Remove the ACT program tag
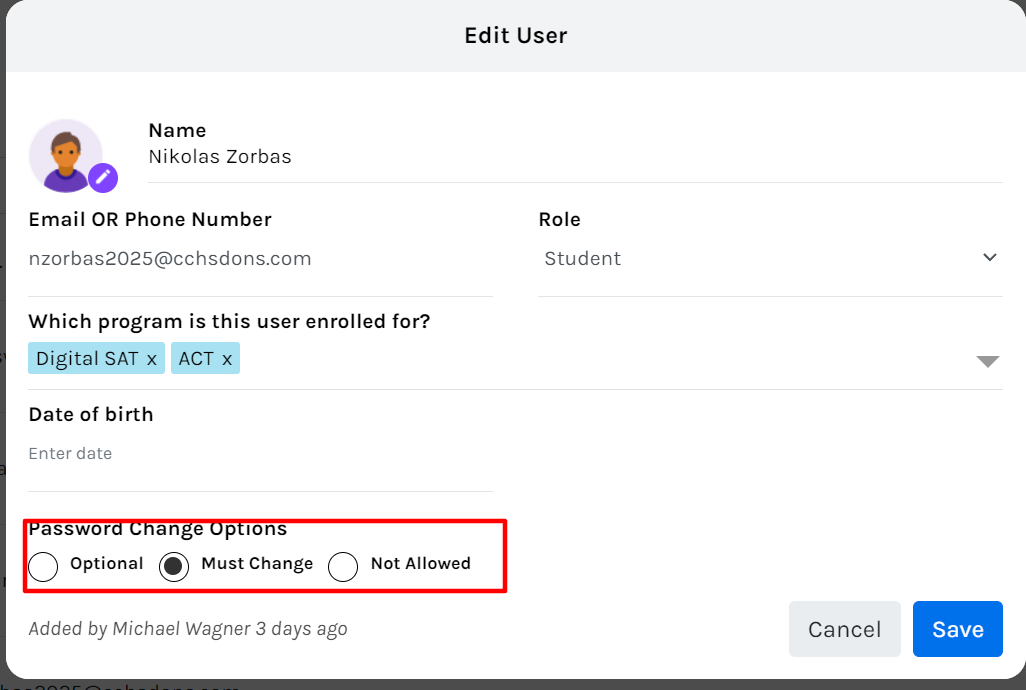Image resolution: width=1026 pixels, height=690 pixels. click(227, 359)
